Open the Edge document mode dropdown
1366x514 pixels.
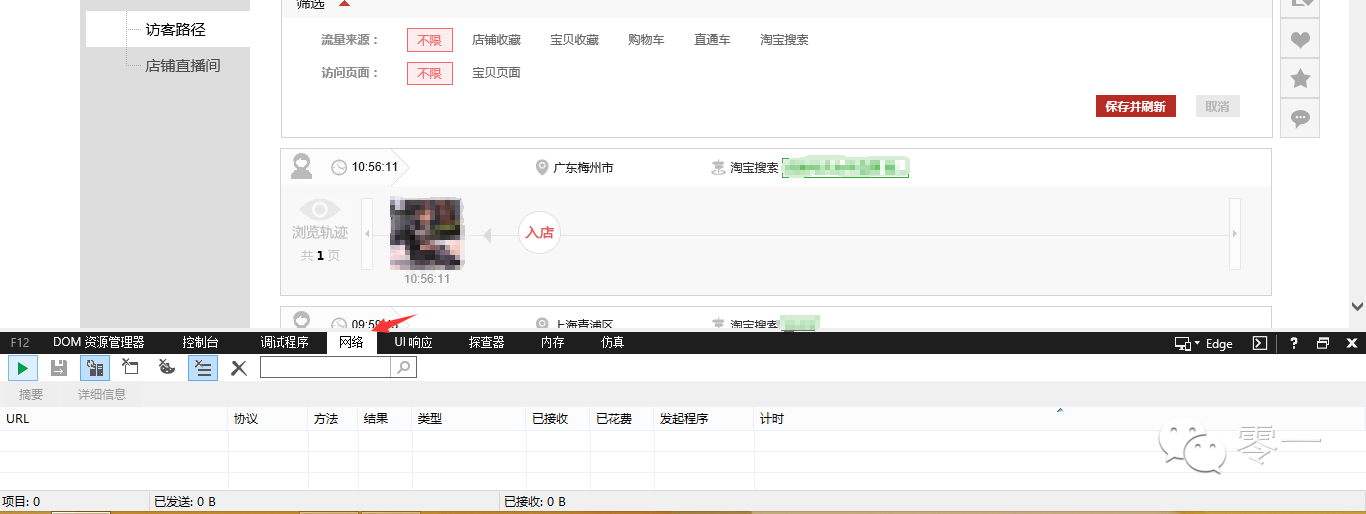coord(1204,343)
